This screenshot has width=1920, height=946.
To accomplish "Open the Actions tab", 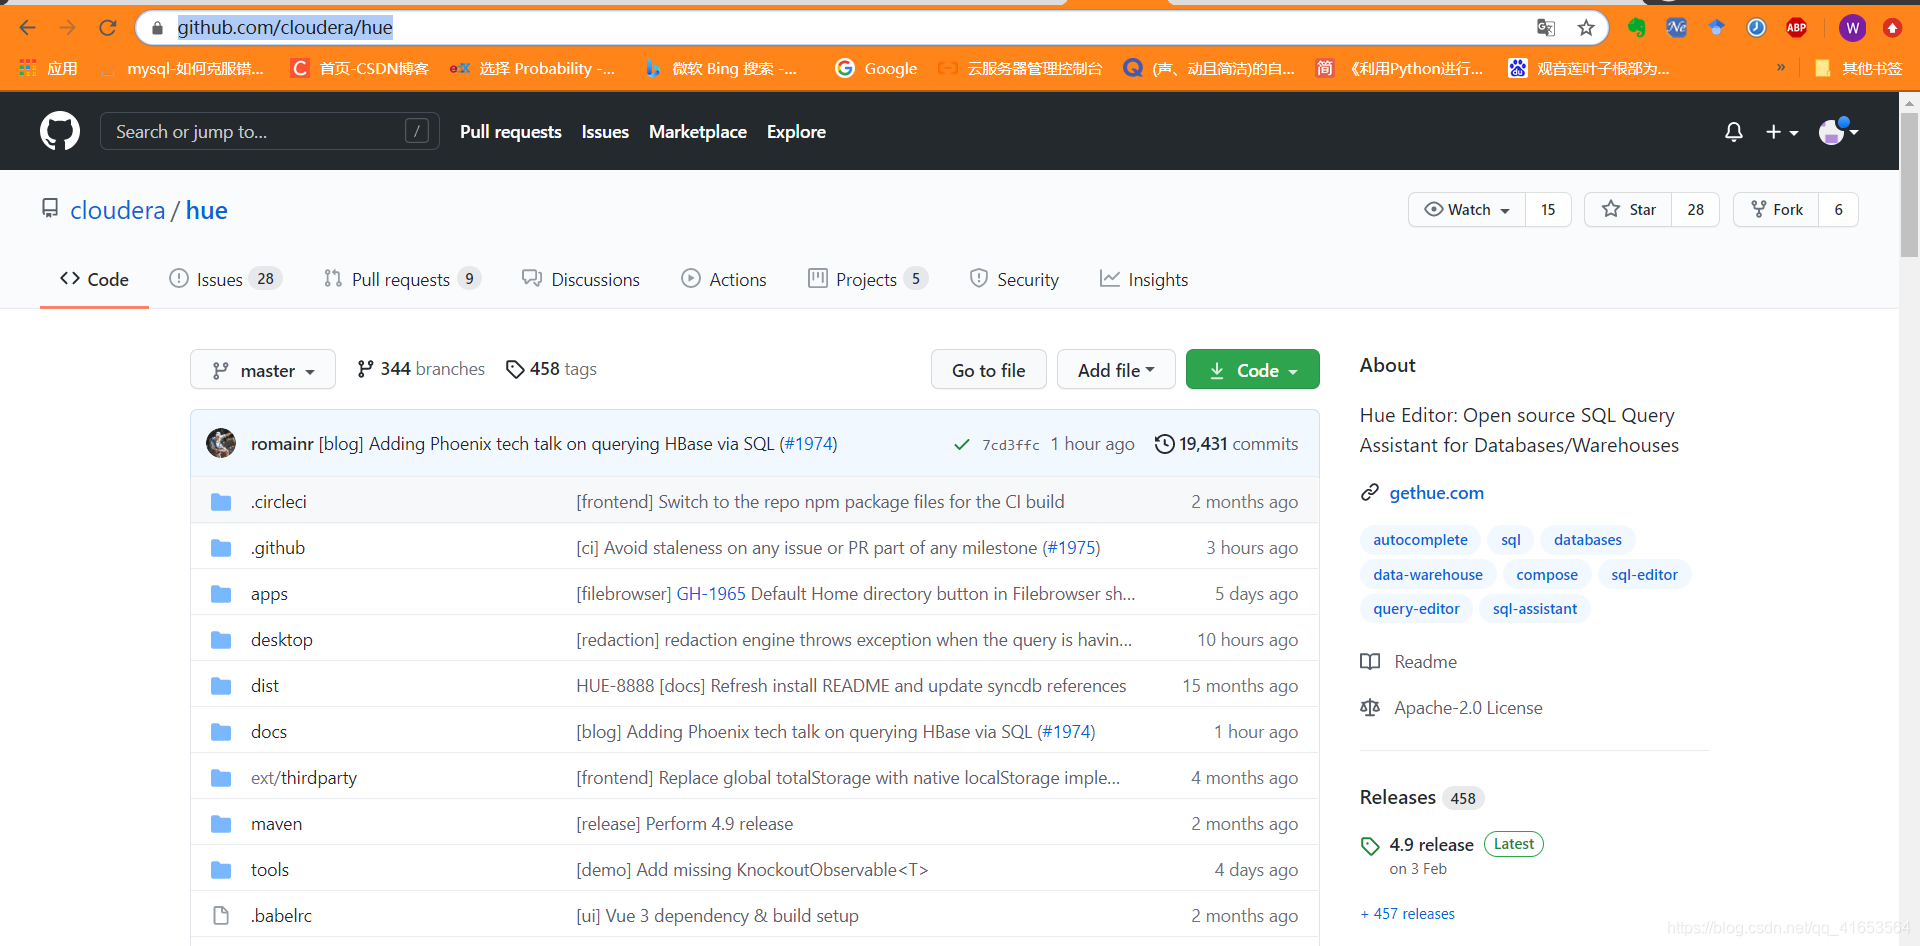I will click(724, 279).
